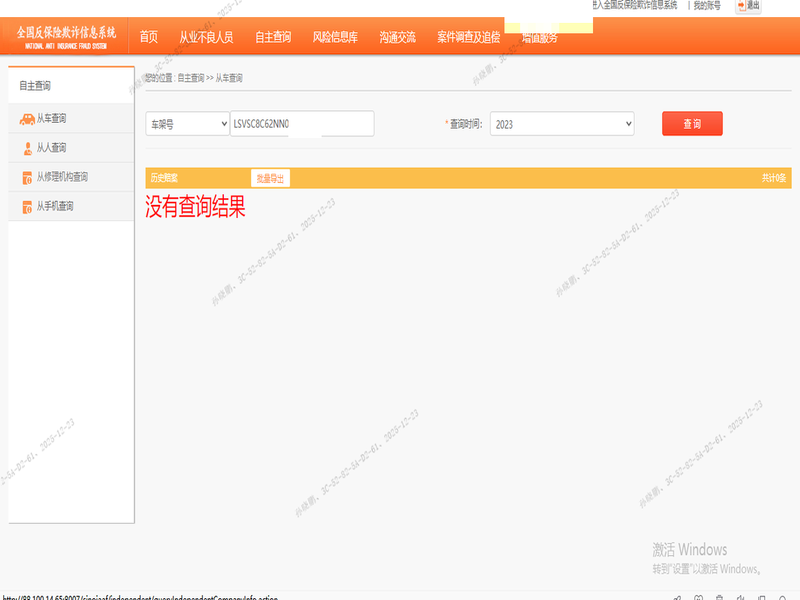Click the icon beside 从修理机构查询
Image resolution: width=800 pixels, height=600 pixels.
(27, 177)
